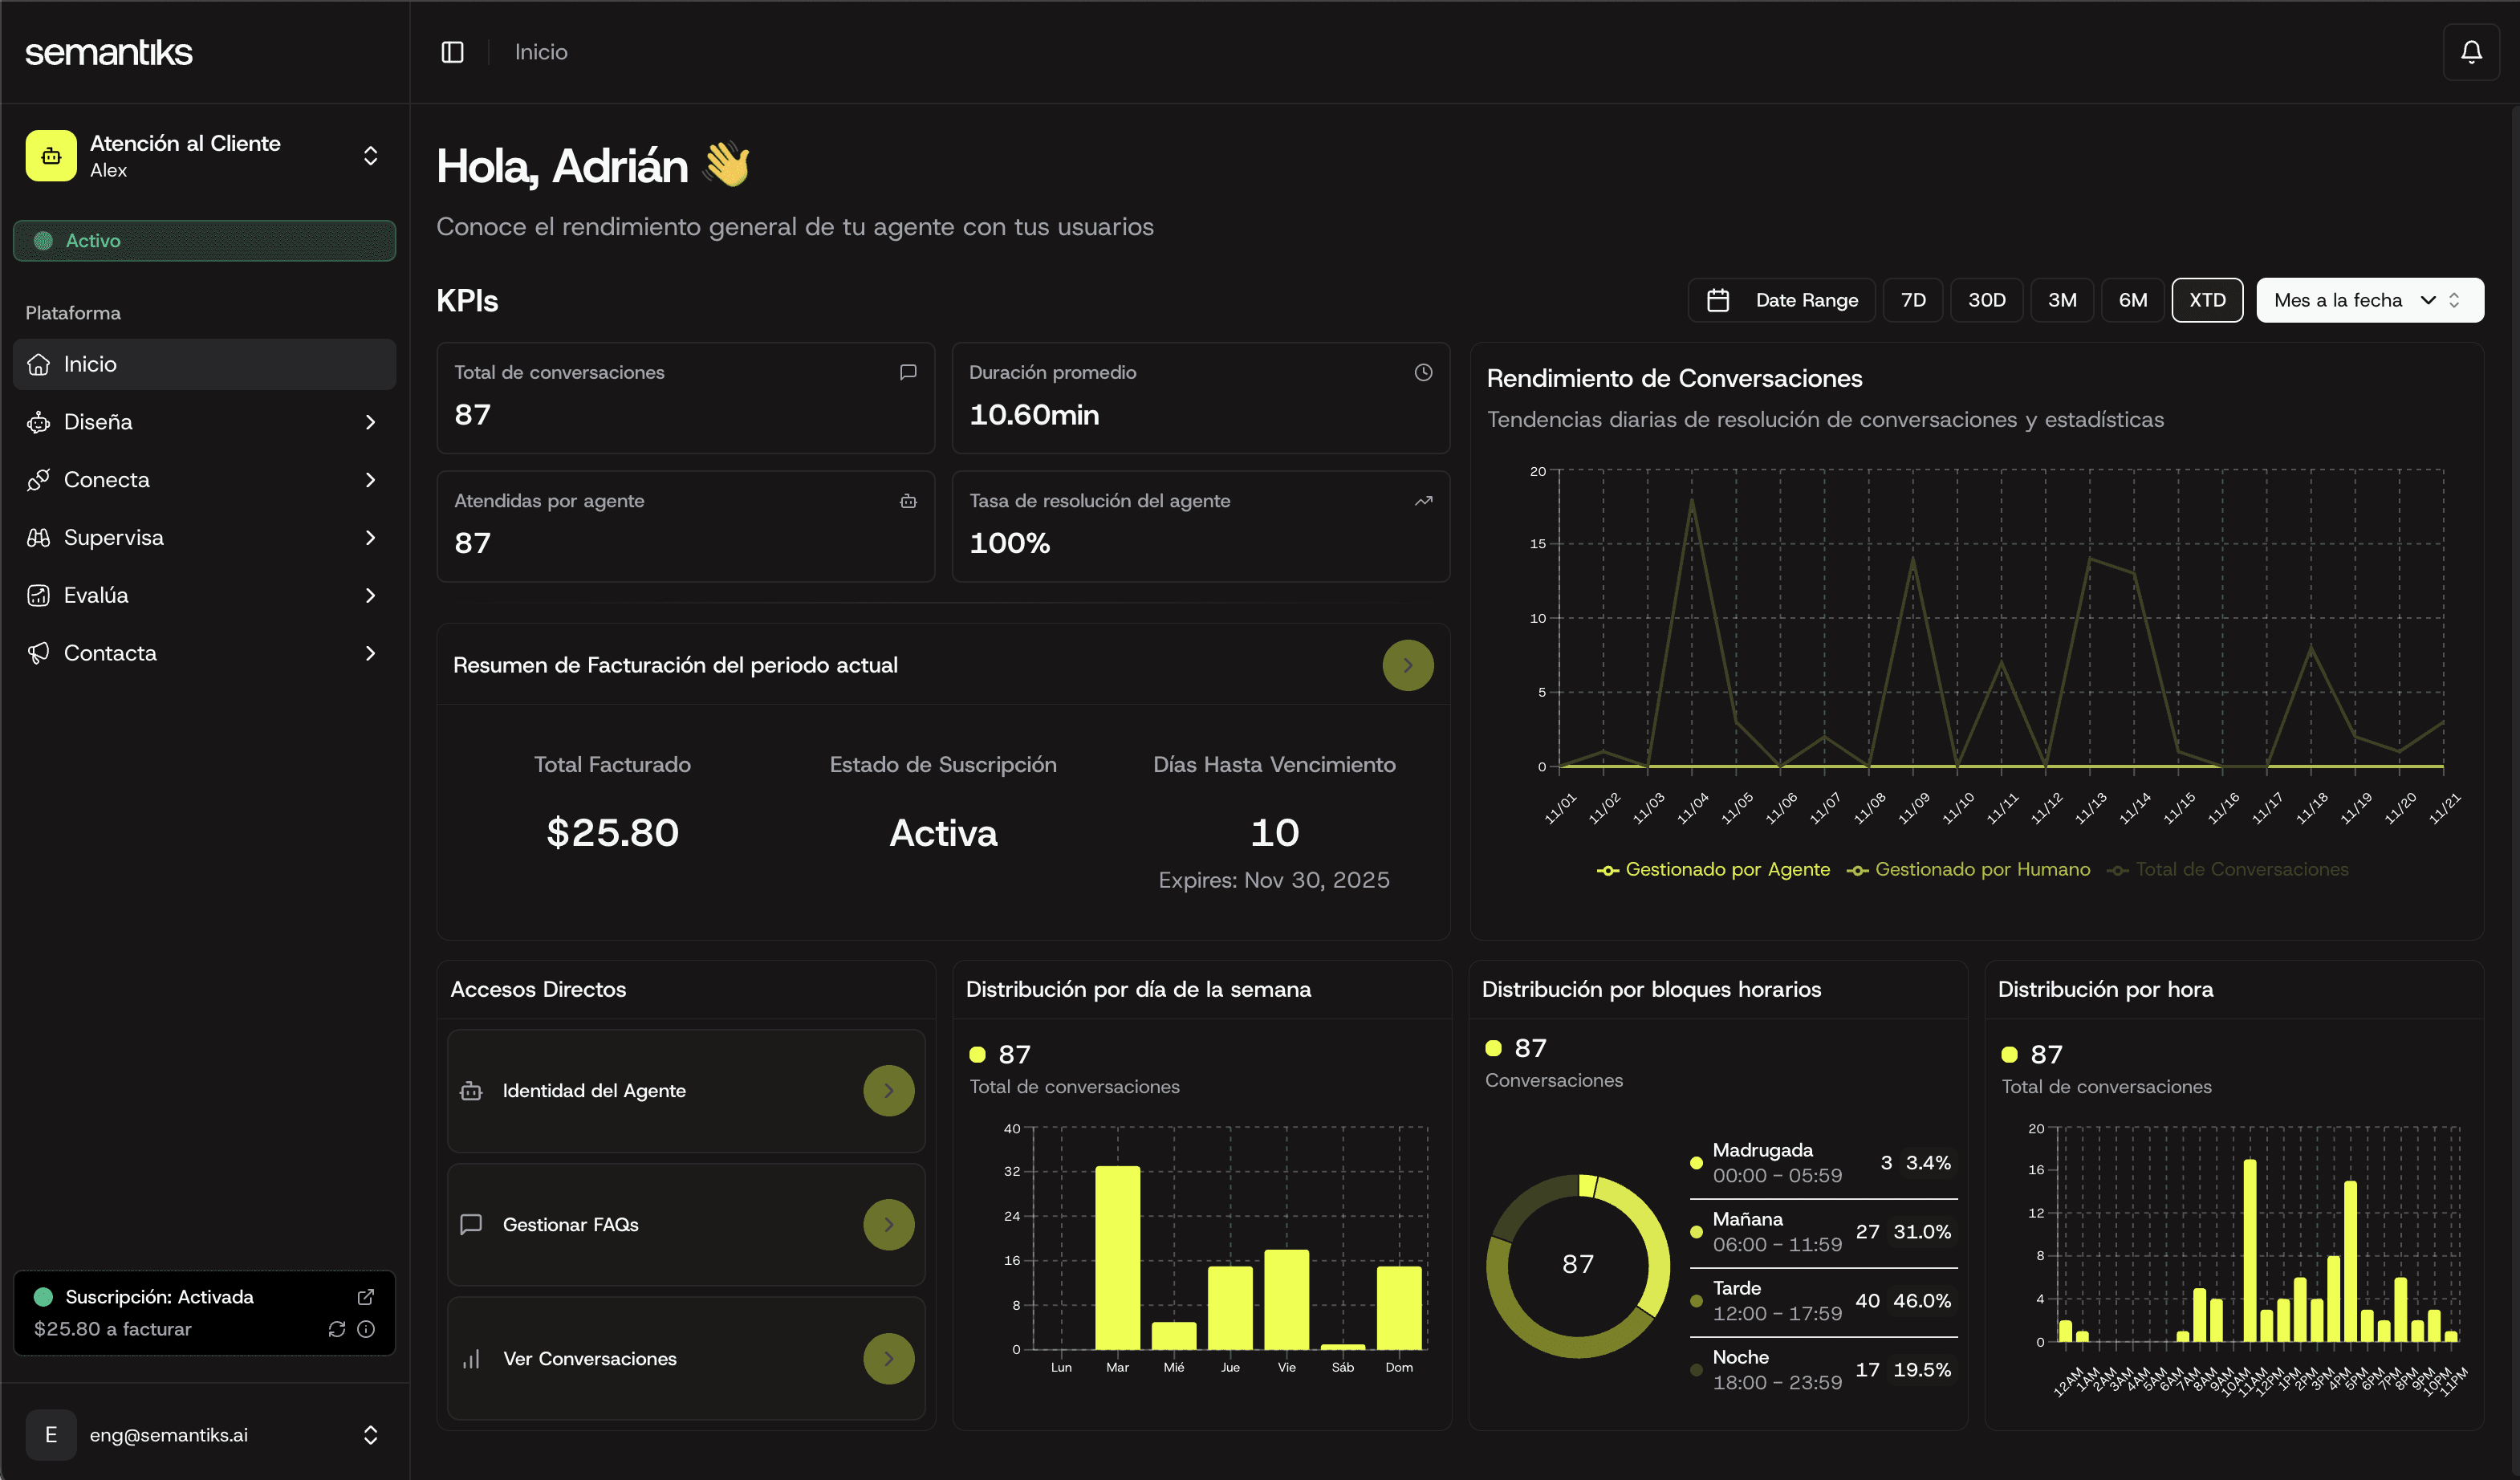2520x1480 pixels.
Task: Select the 6M time range
Action: pos(2132,300)
